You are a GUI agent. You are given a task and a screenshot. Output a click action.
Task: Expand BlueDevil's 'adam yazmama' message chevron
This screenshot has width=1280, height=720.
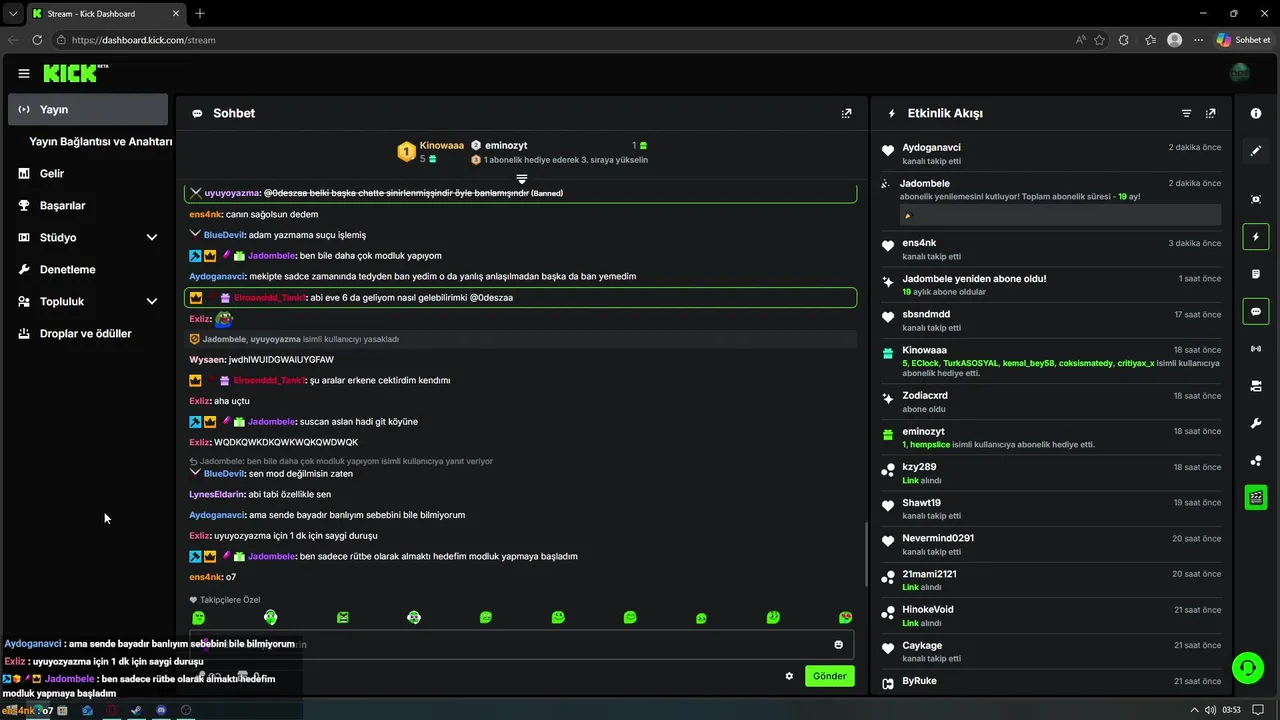pos(195,234)
